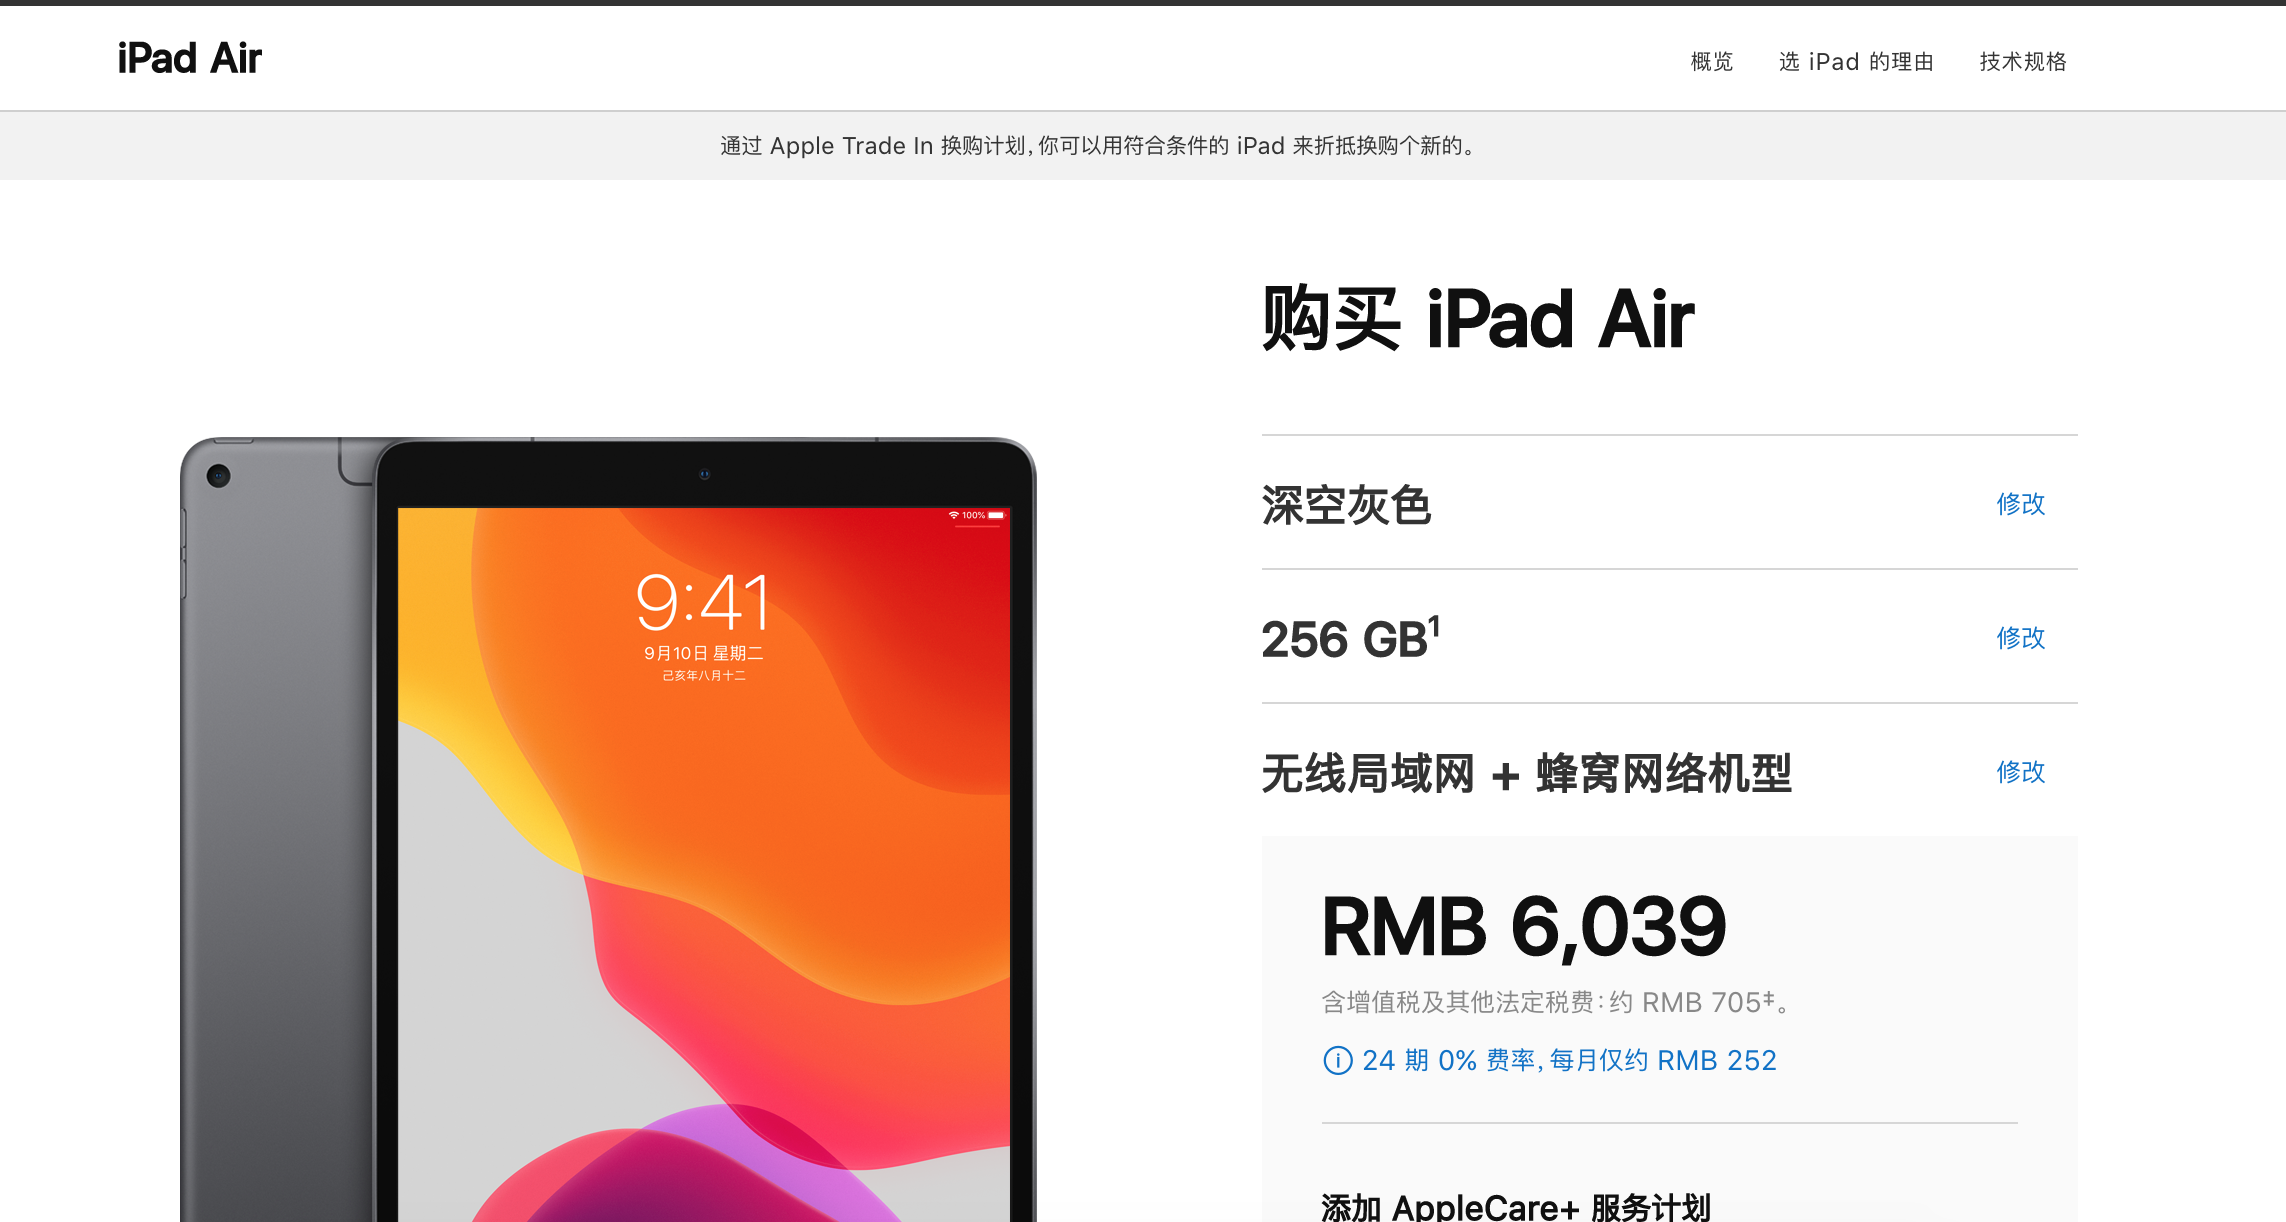
Task: Click the 购买 iPad Air heading
Action: click(1478, 319)
